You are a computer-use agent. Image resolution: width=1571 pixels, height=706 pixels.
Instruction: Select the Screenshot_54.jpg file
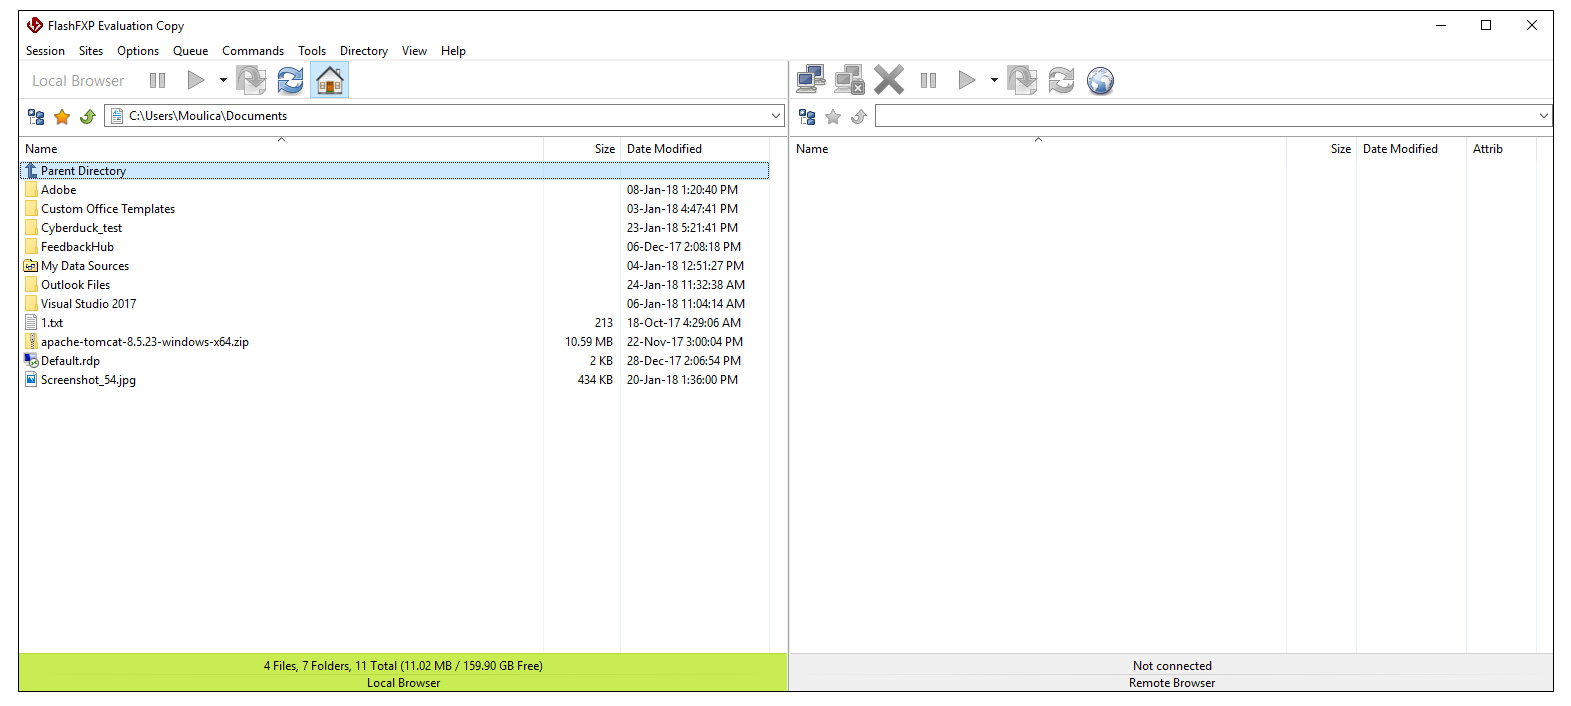coord(394,380)
